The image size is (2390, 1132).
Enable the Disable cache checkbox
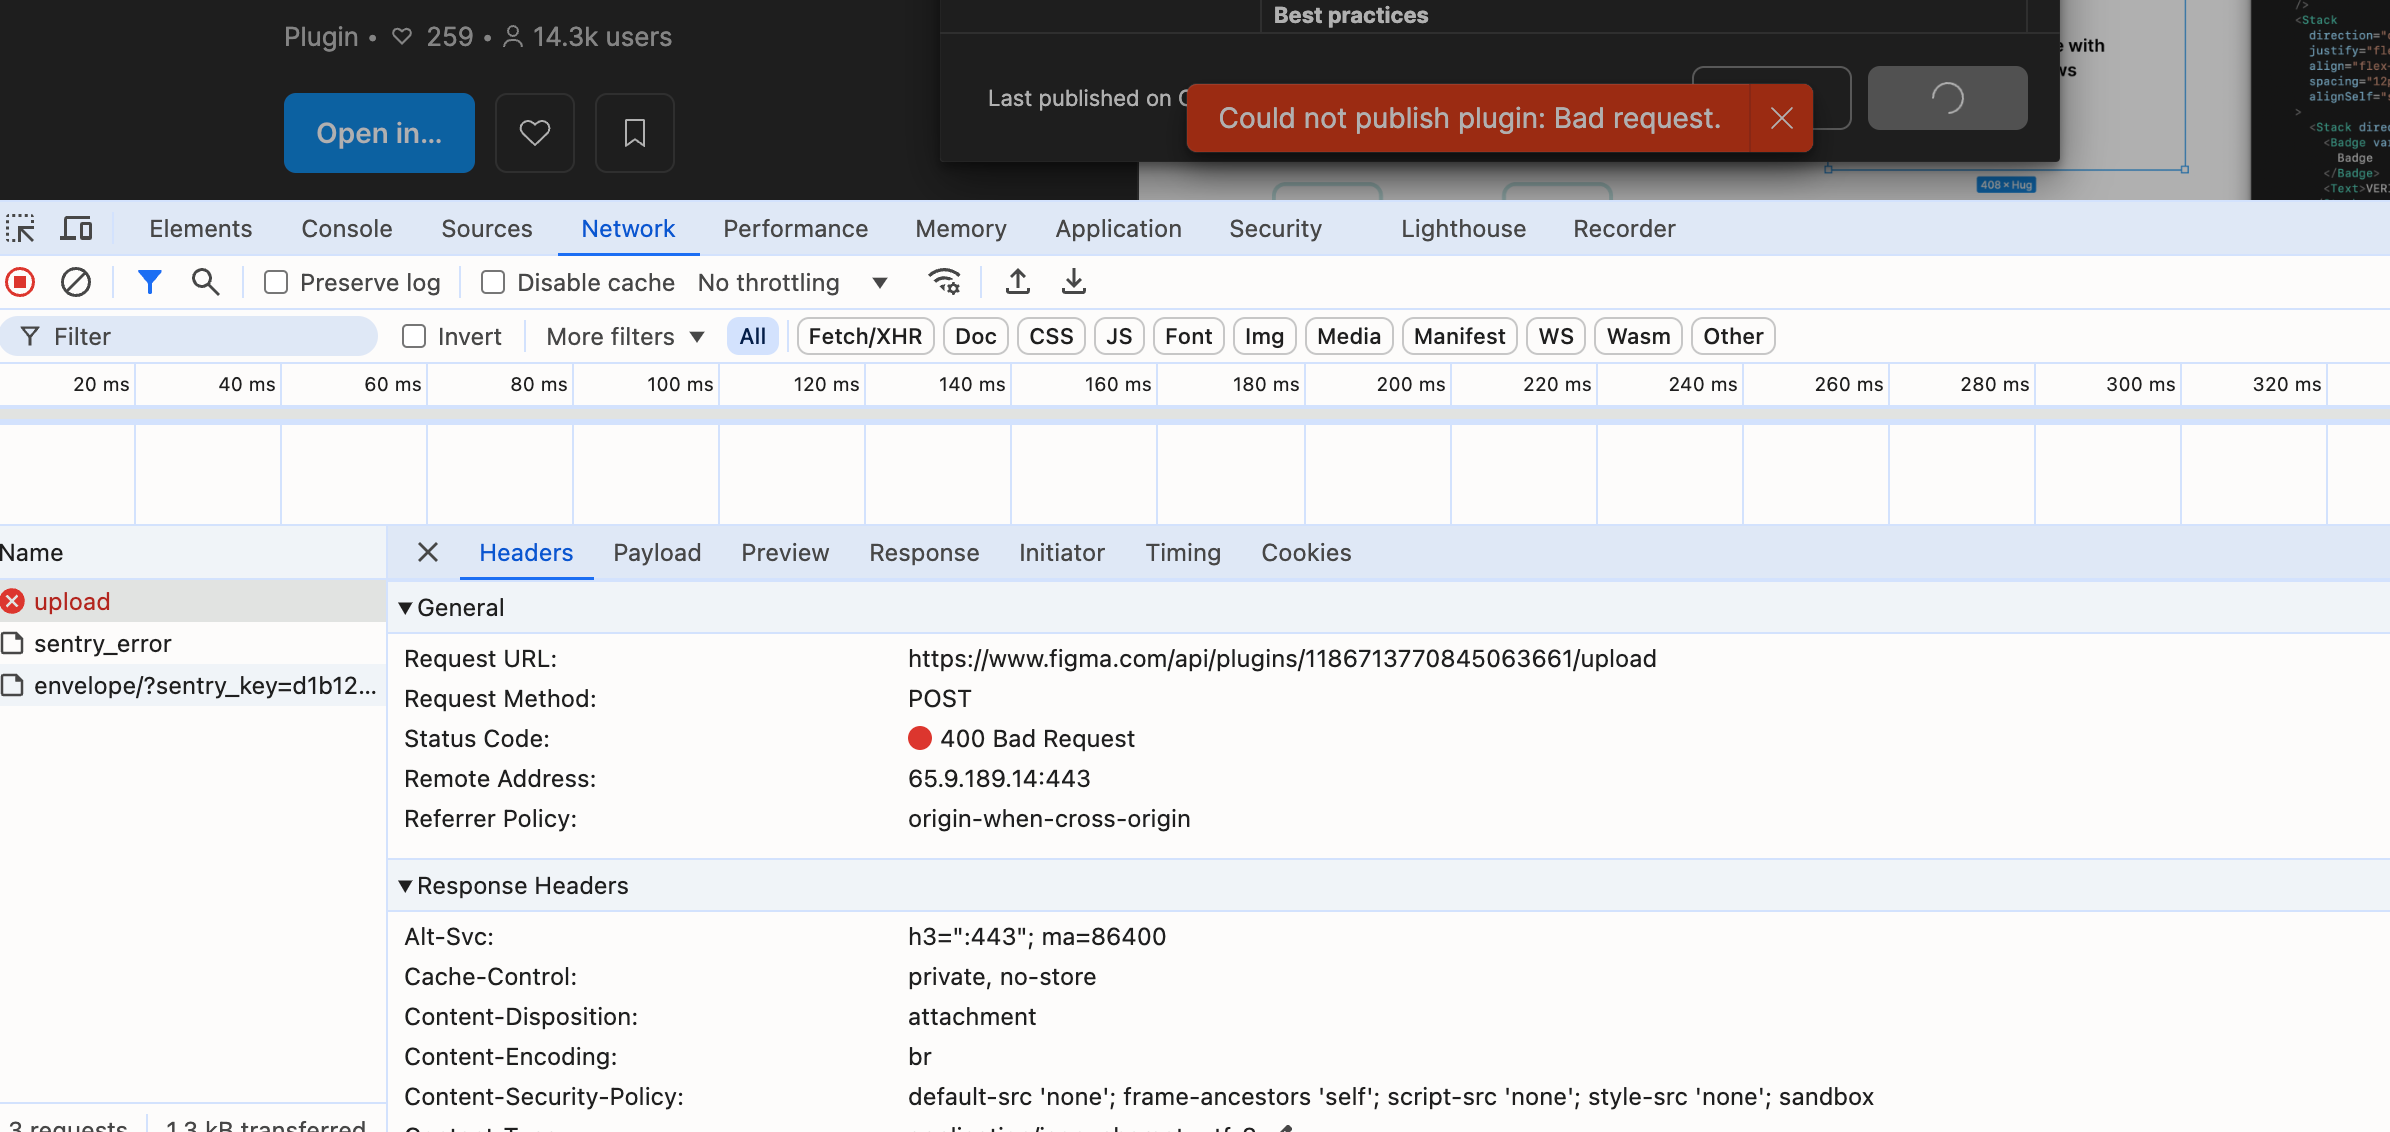tap(493, 283)
